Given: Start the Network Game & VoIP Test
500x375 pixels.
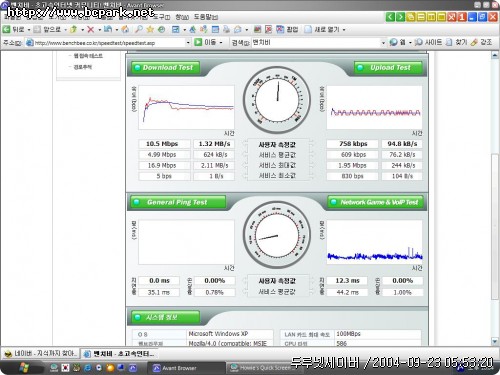Looking at the screenshot, I should 376,202.
